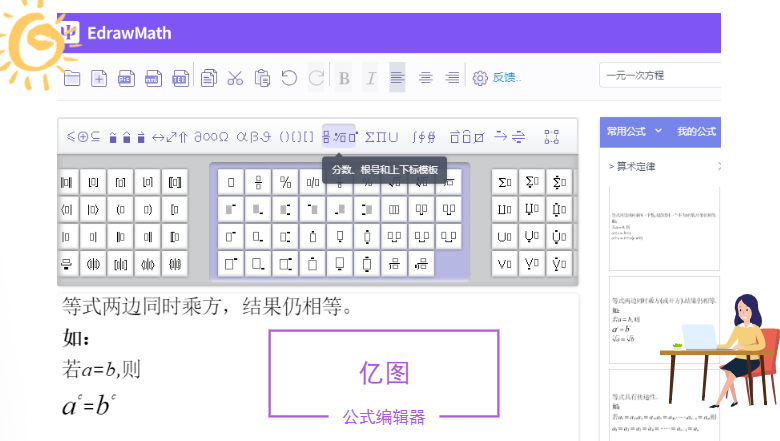
Task: Insert the % slanted fraction template
Action: coord(286,182)
